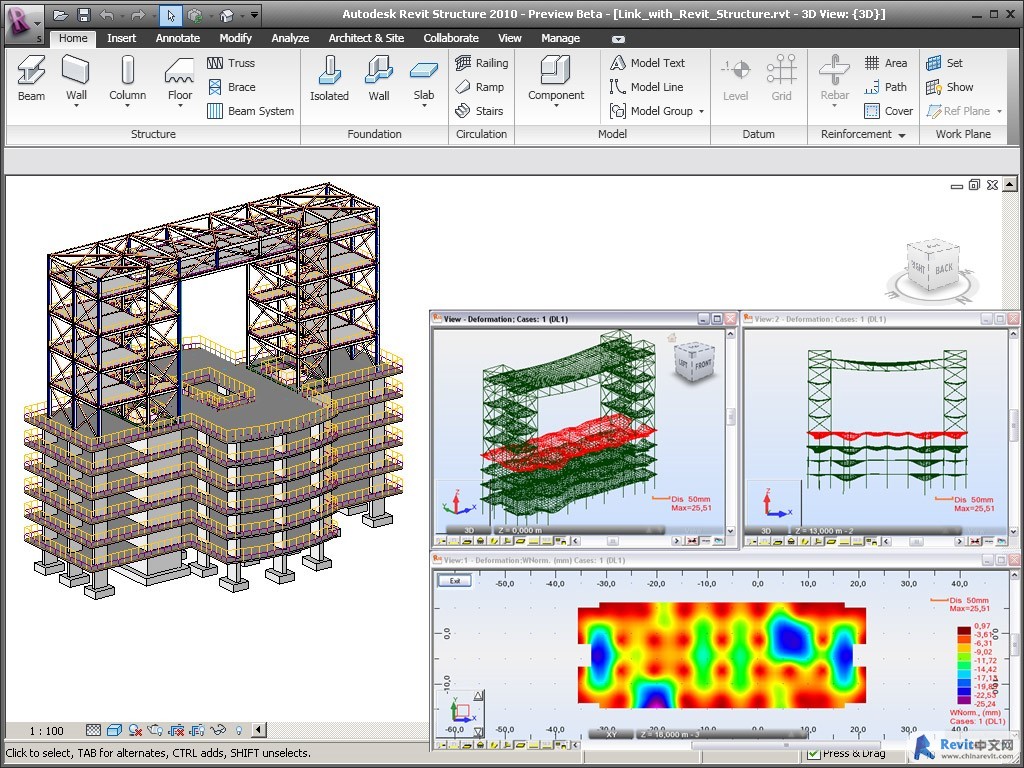This screenshot has height=768, width=1024.
Task: Click the dark red 0,97 legend swatch
Action: [x=964, y=630]
